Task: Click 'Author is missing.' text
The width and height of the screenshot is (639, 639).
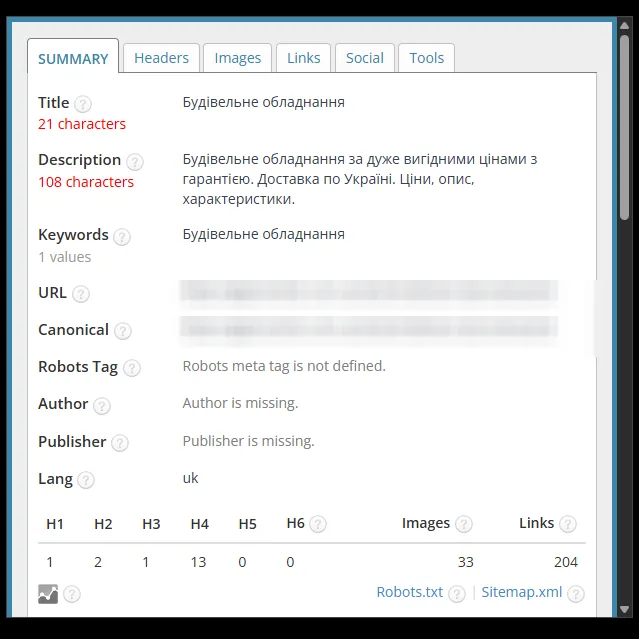Action: coord(240,403)
